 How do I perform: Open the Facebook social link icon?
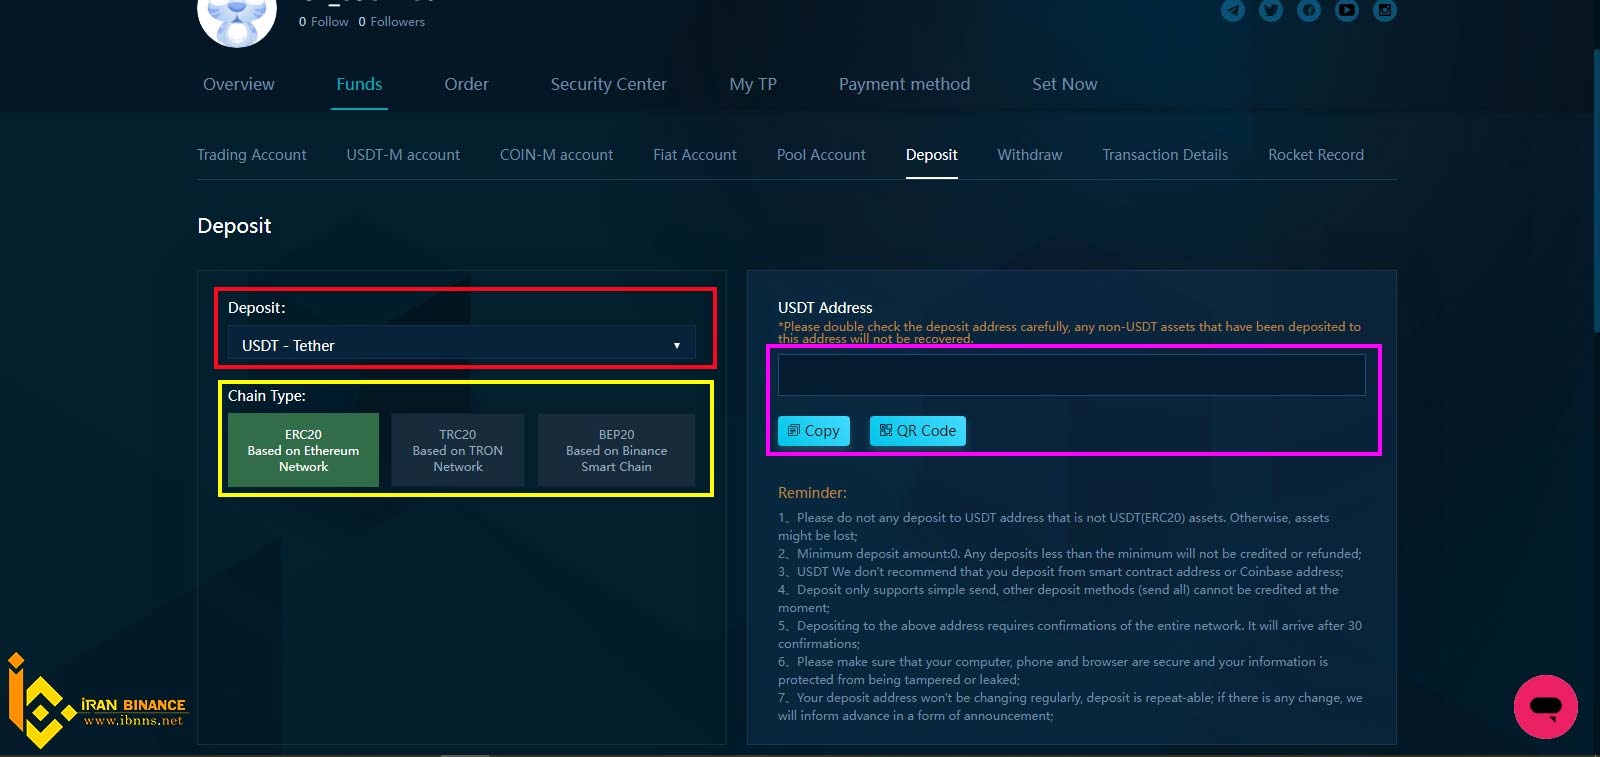point(1309,10)
